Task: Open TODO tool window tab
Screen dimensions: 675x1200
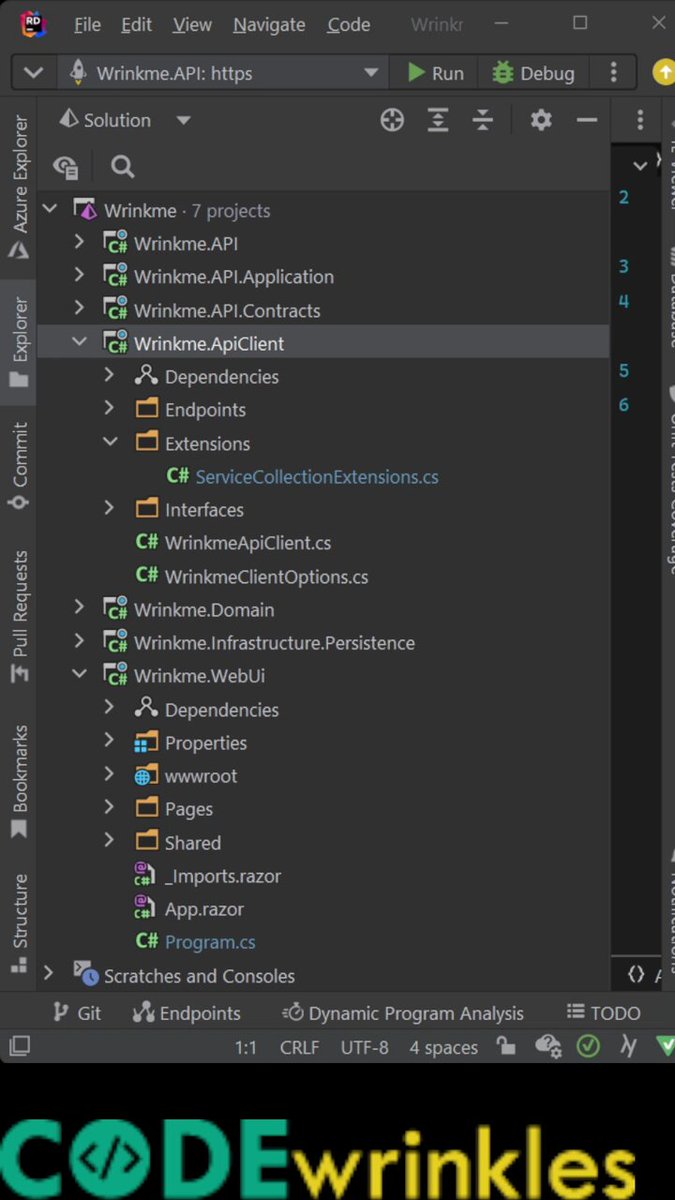Action: click(x=603, y=1013)
